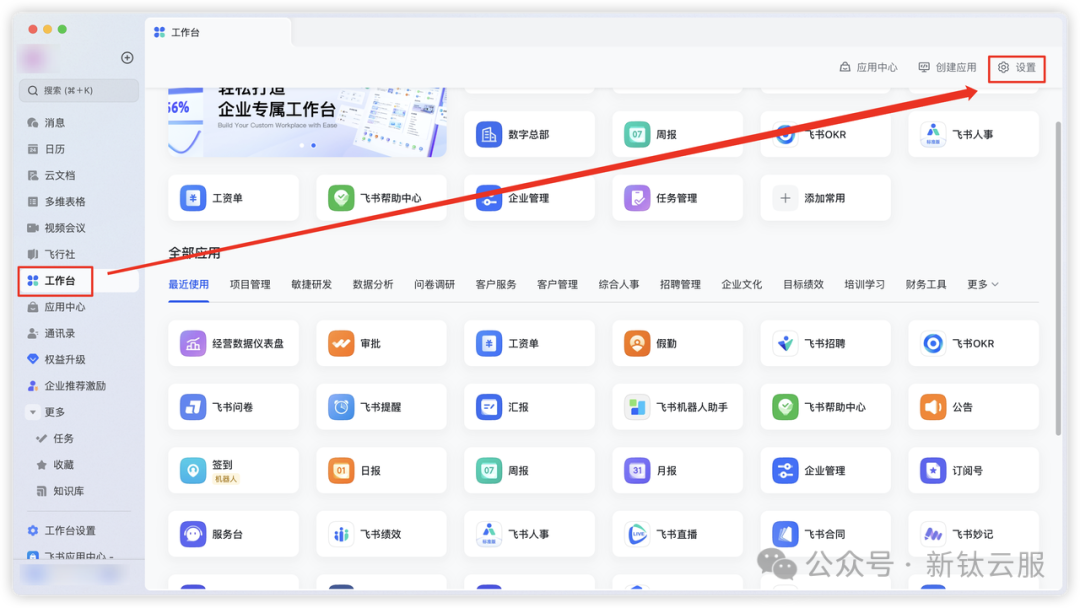Open 应用中心 from the top bar
1080x608 pixels.
[869, 67]
